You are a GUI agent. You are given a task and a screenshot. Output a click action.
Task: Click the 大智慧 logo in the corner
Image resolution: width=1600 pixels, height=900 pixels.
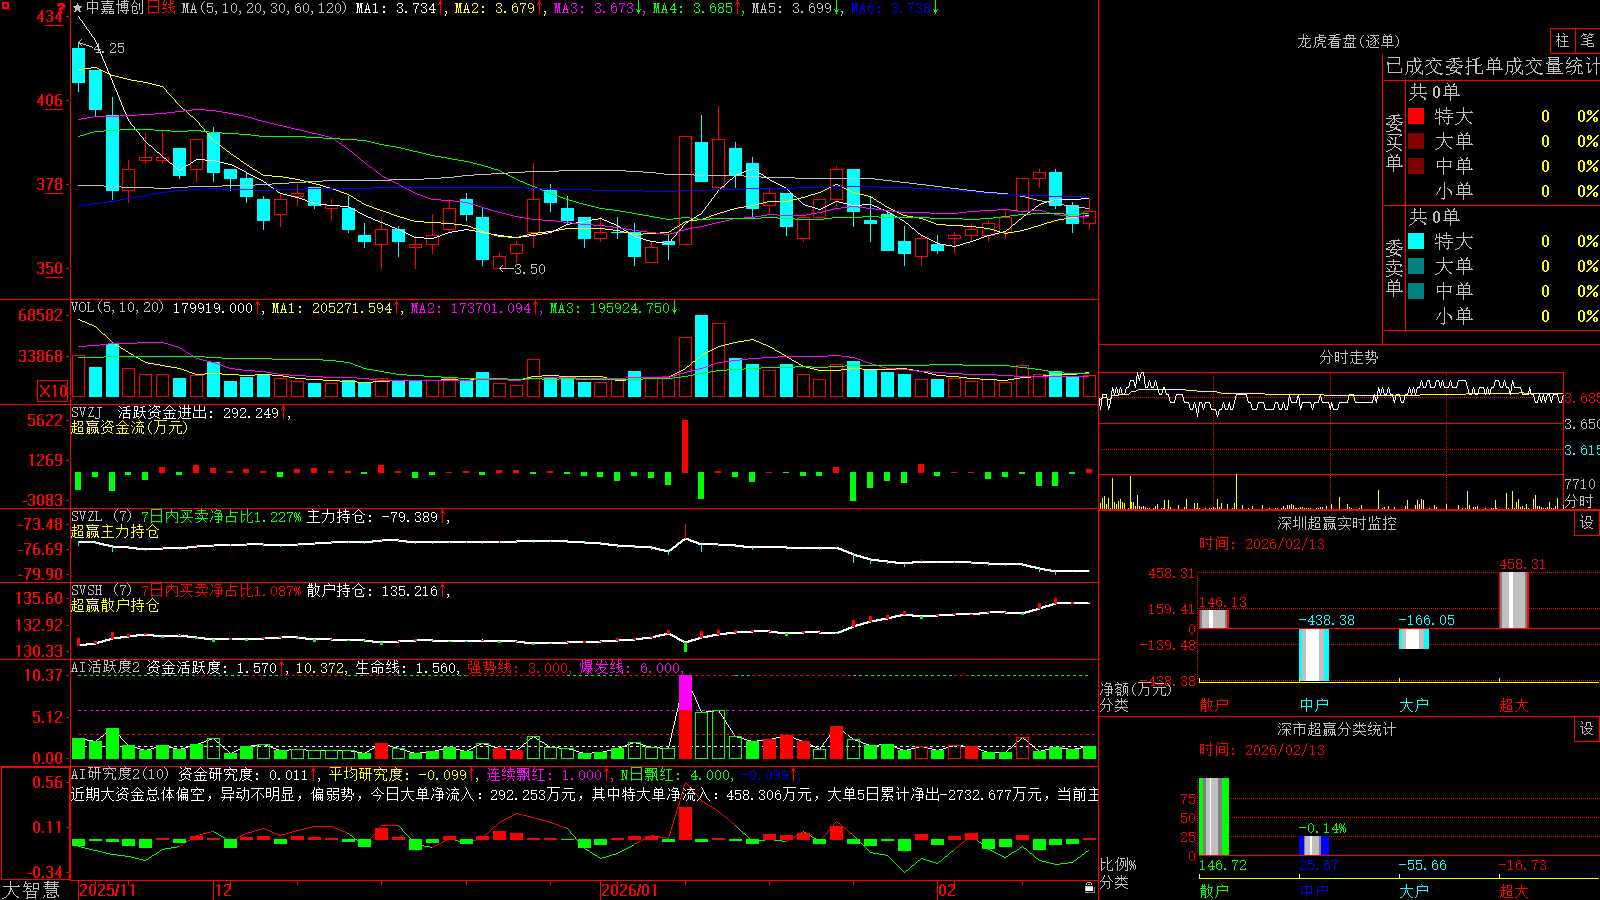(31, 890)
